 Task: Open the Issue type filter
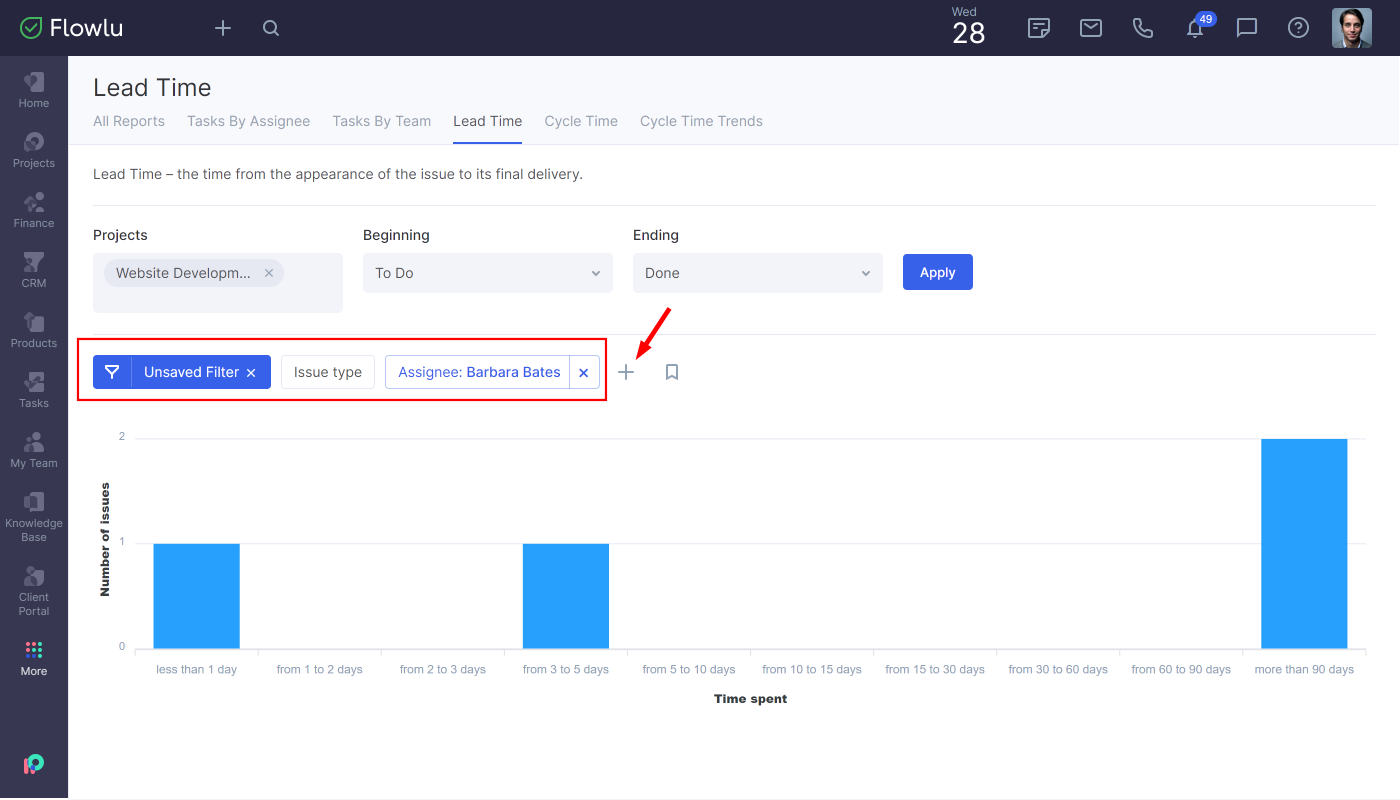coord(328,372)
